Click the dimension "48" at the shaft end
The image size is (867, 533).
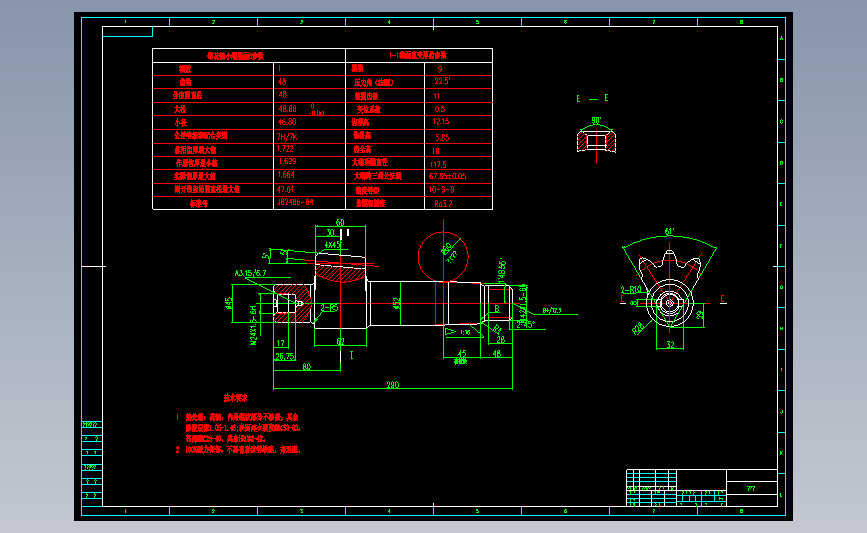(497, 353)
